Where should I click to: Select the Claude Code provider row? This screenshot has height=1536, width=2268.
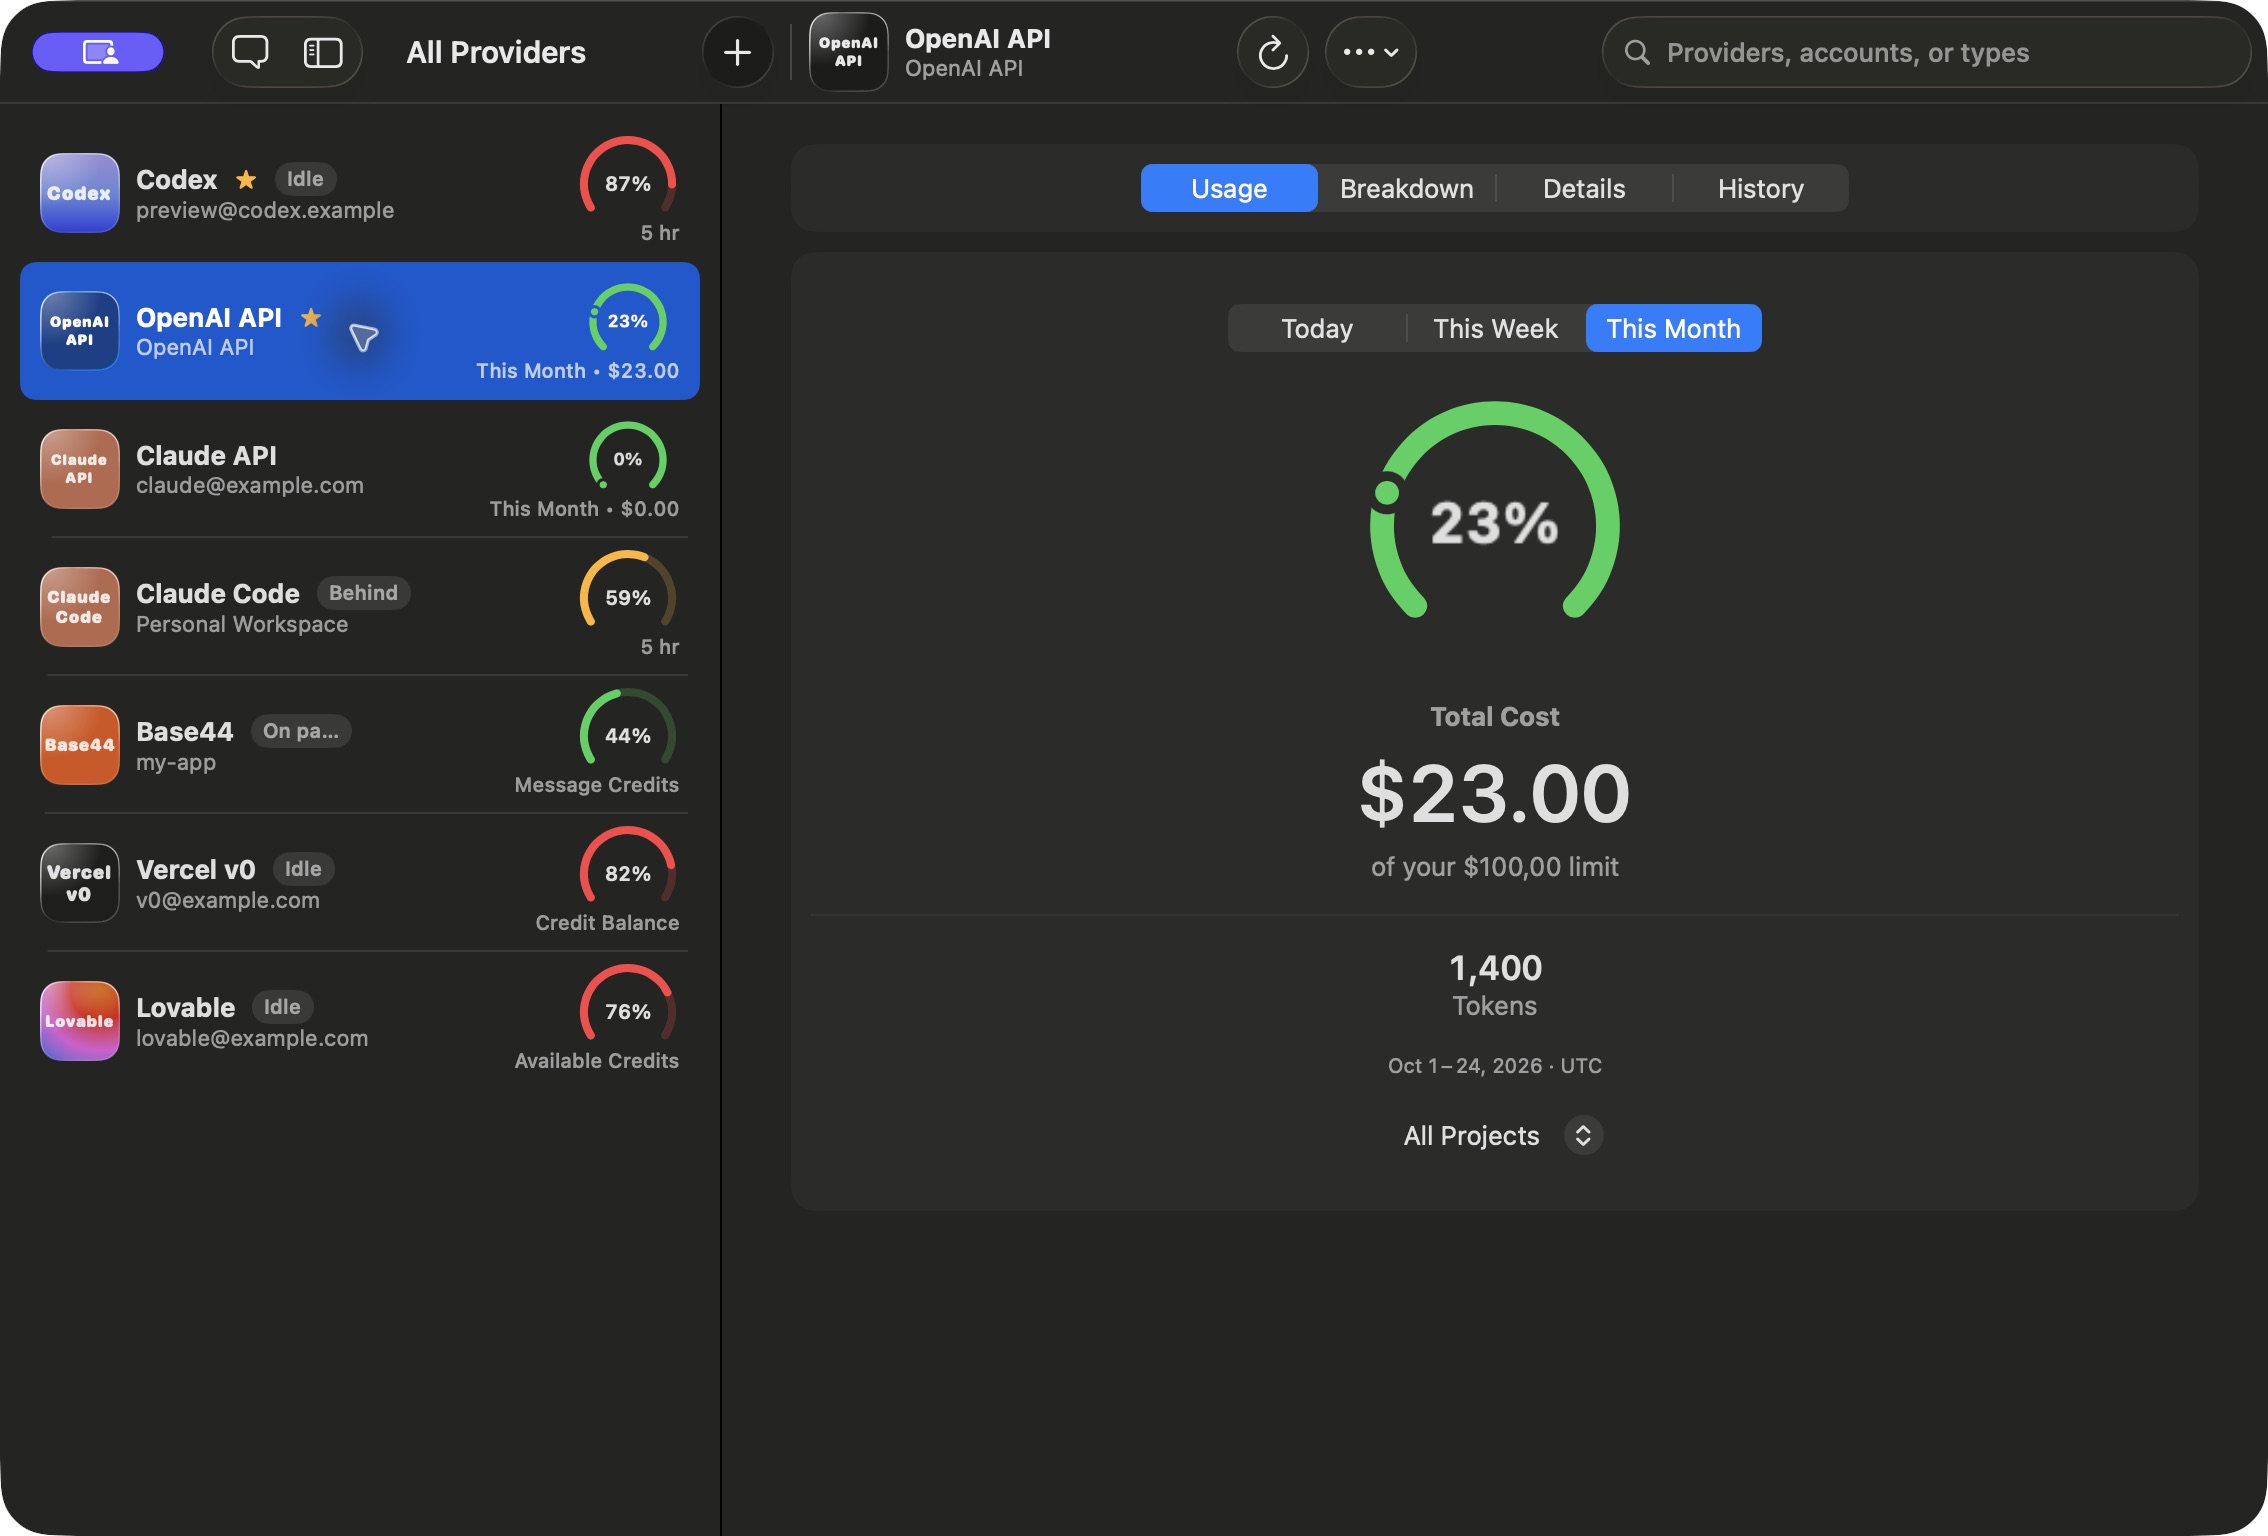[360, 607]
